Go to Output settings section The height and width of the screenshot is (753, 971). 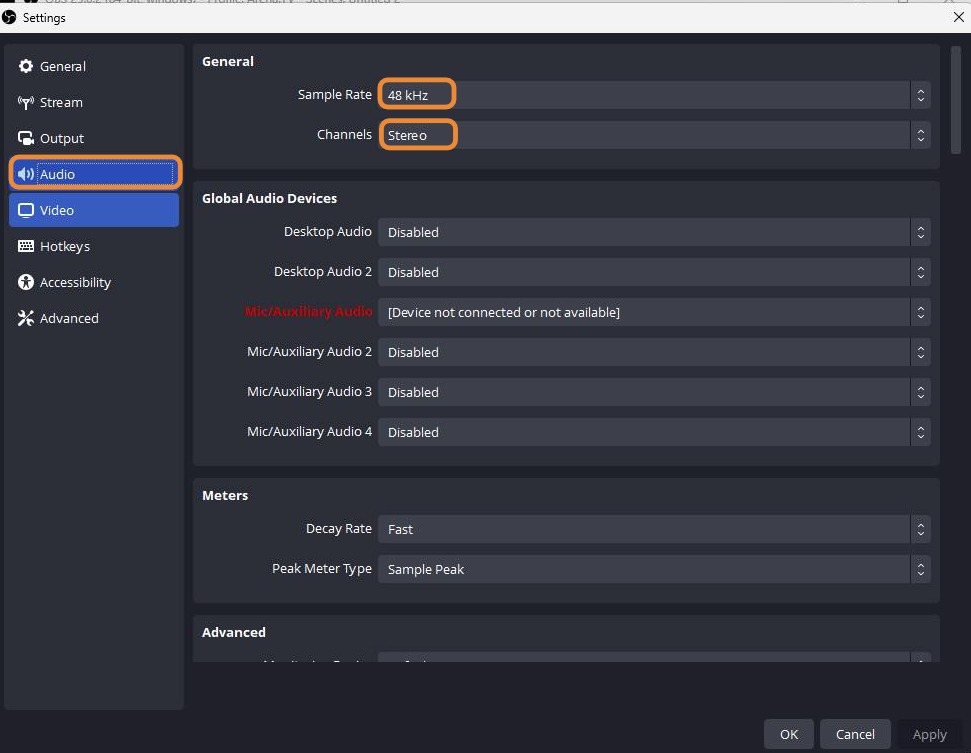pos(94,138)
